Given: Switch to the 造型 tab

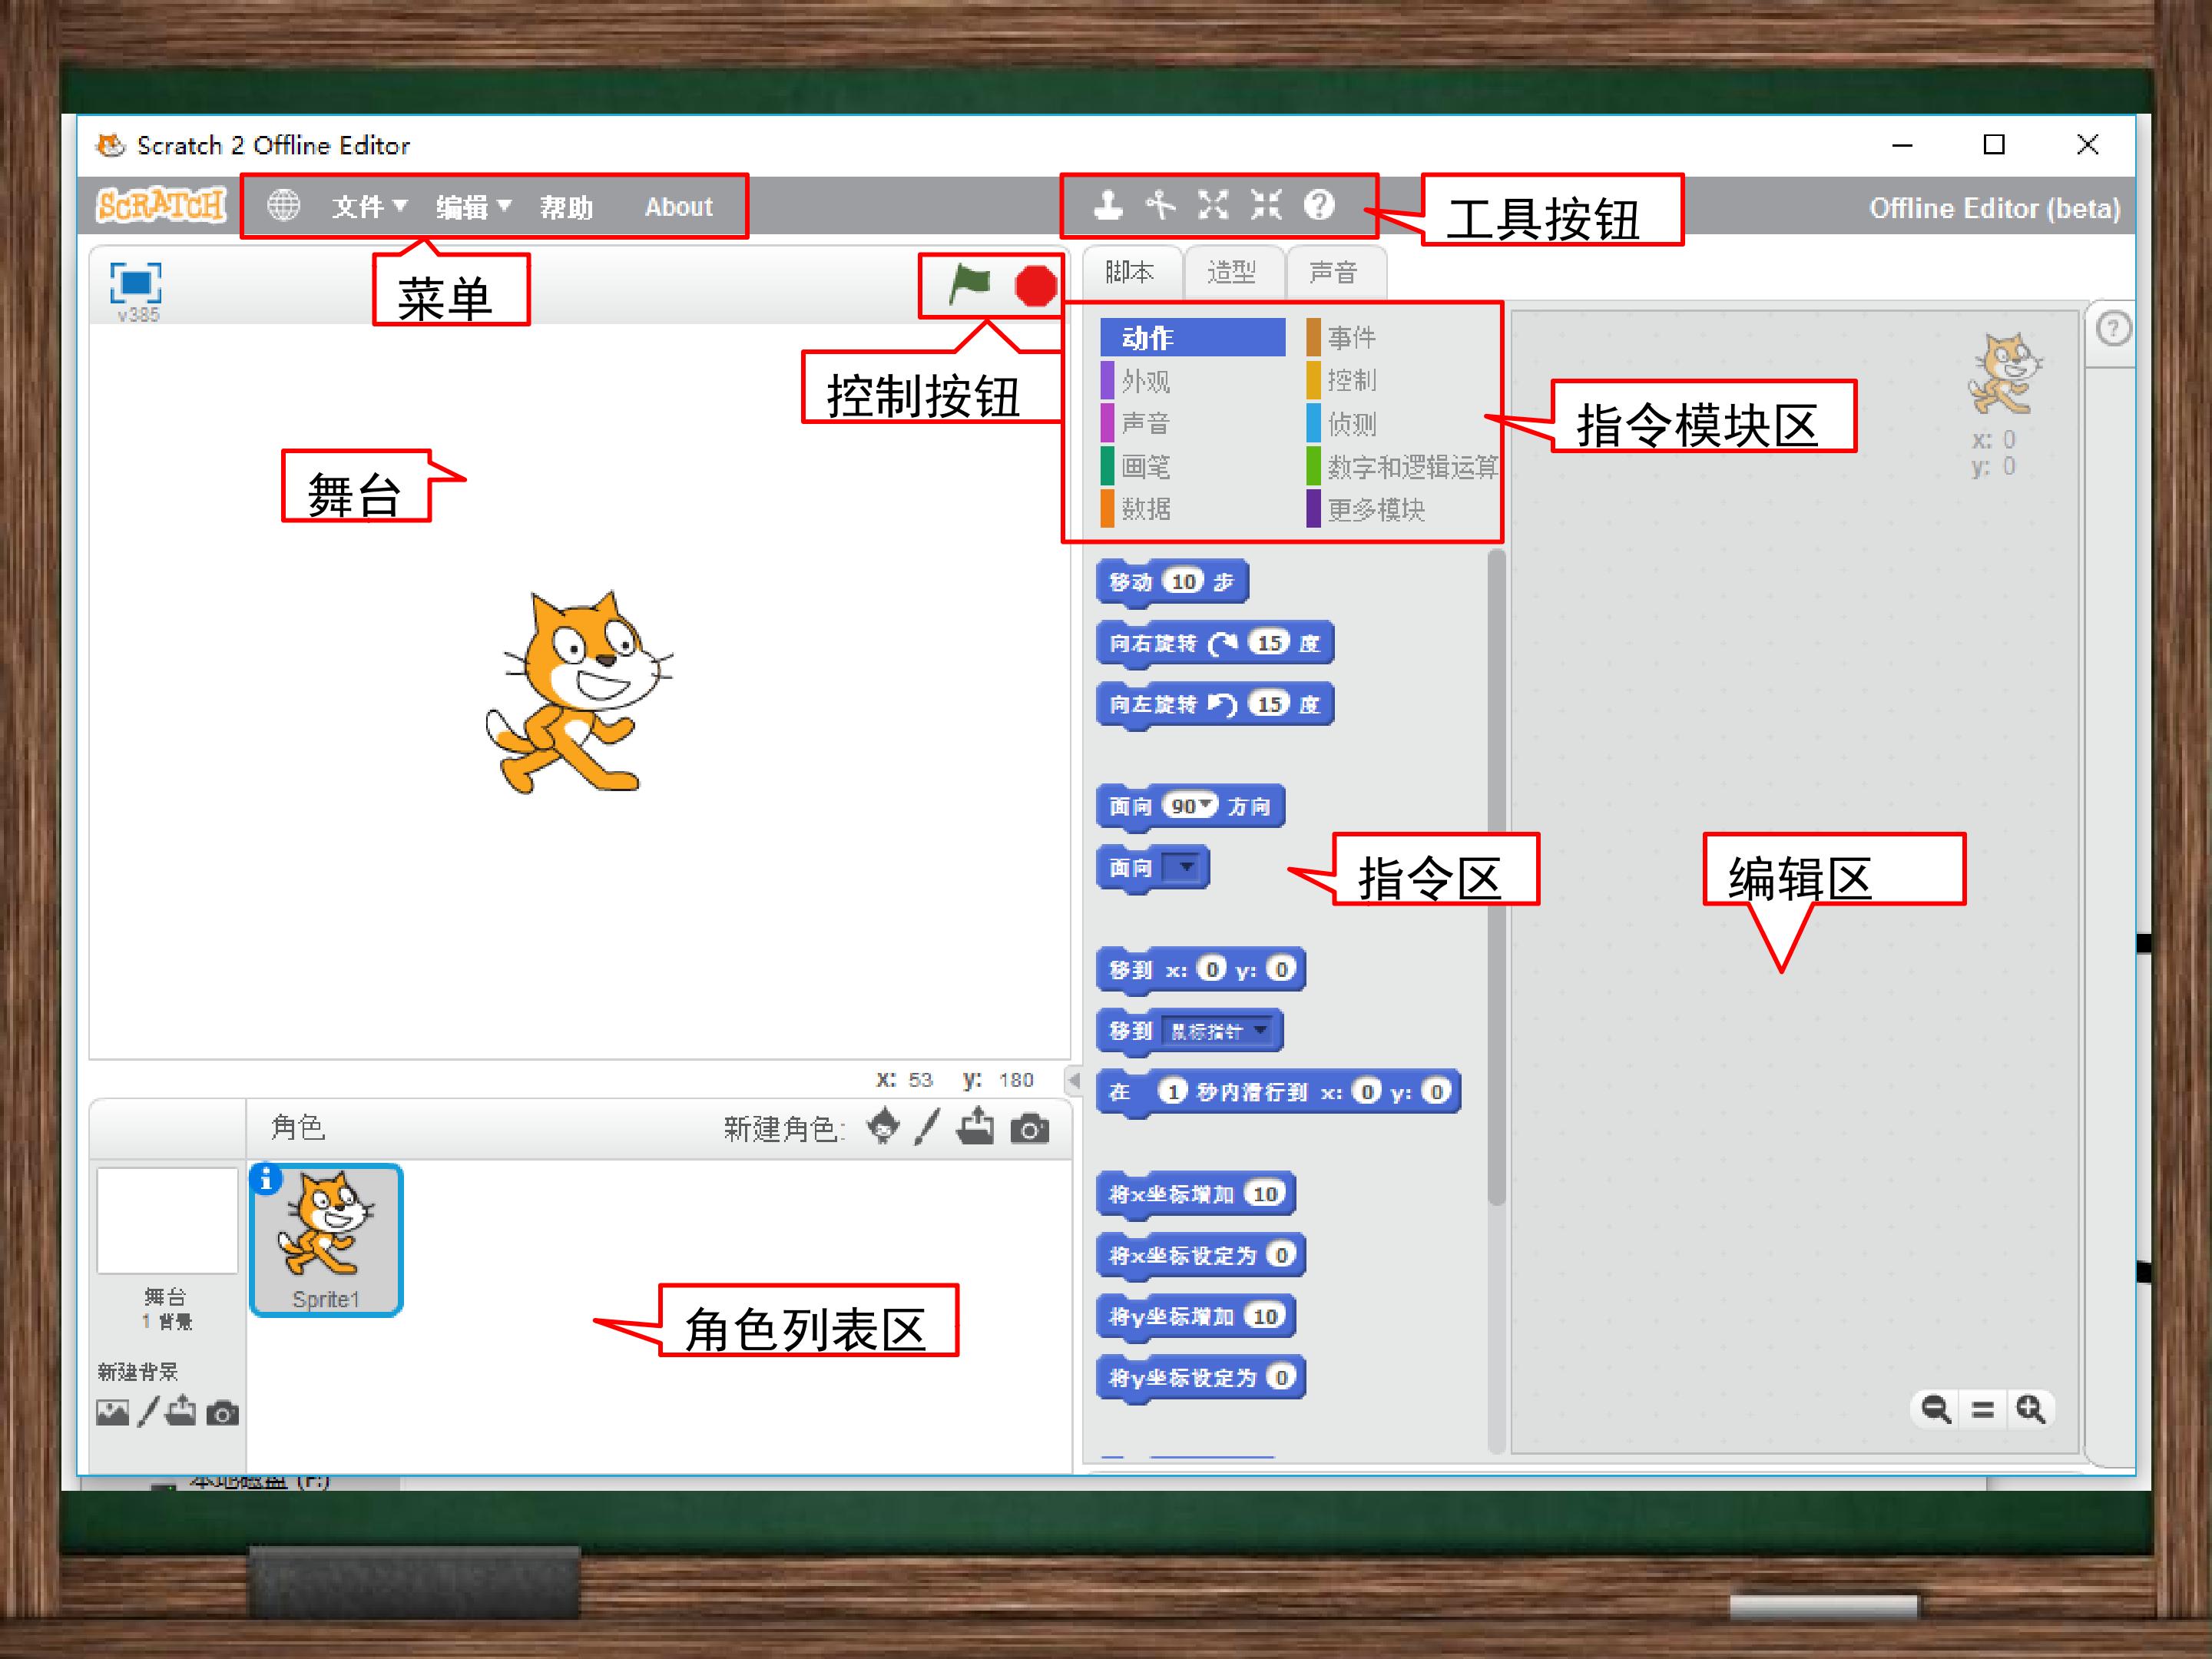Looking at the screenshot, I should pyautogui.click(x=1231, y=272).
